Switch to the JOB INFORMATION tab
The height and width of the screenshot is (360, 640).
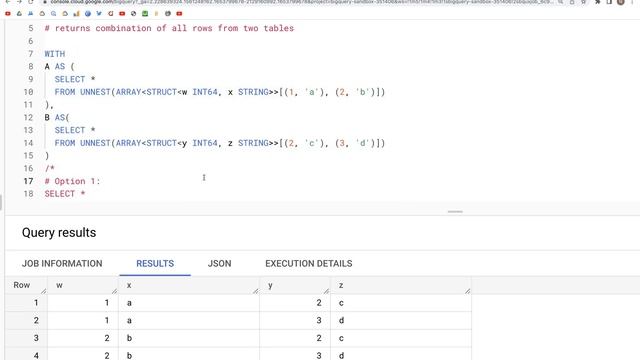click(x=62, y=264)
